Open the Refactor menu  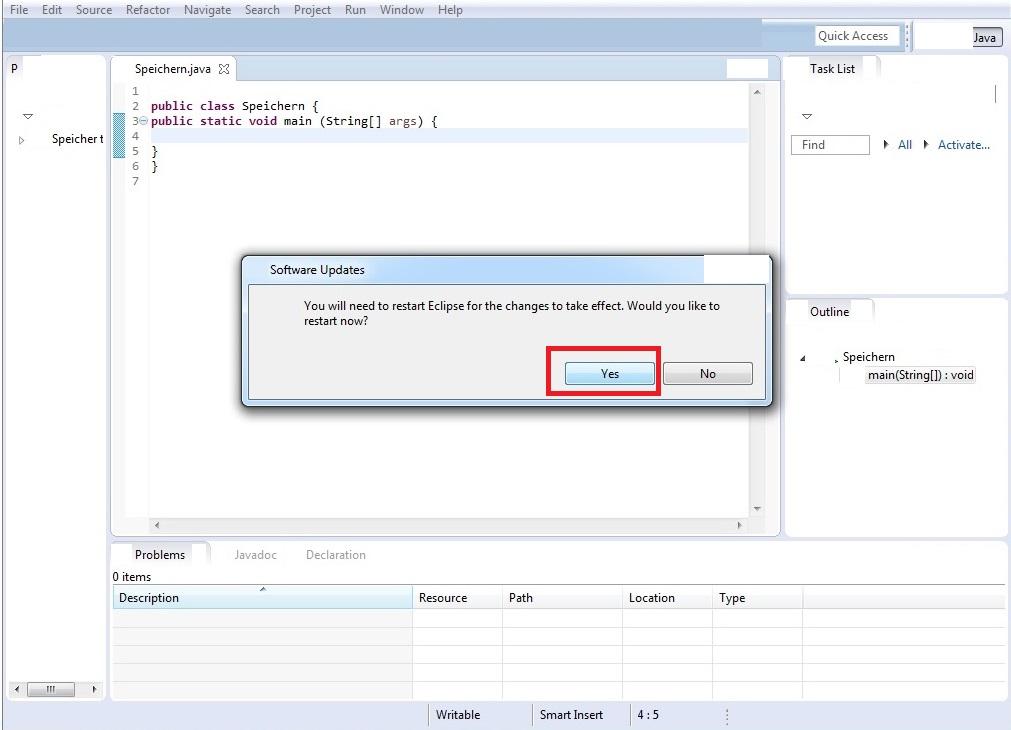[x=148, y=10]
